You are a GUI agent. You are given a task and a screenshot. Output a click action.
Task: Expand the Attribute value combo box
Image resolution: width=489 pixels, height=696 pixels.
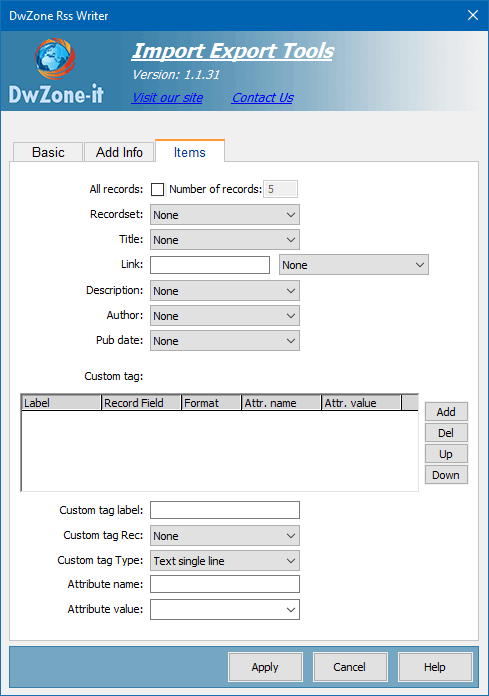(225, 609)
